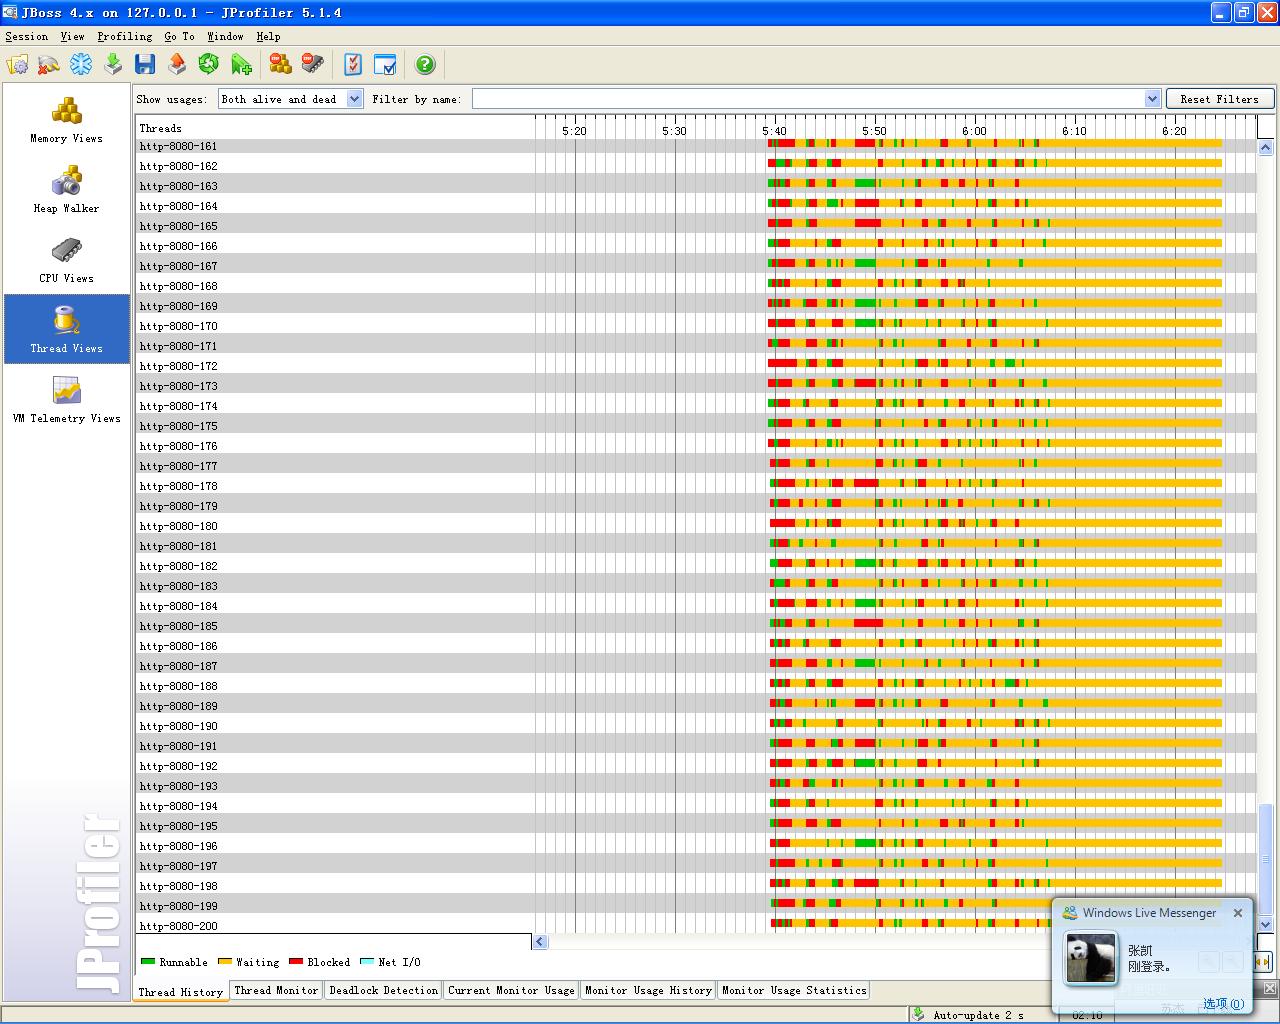Select thread row http-8080-172

695,365
